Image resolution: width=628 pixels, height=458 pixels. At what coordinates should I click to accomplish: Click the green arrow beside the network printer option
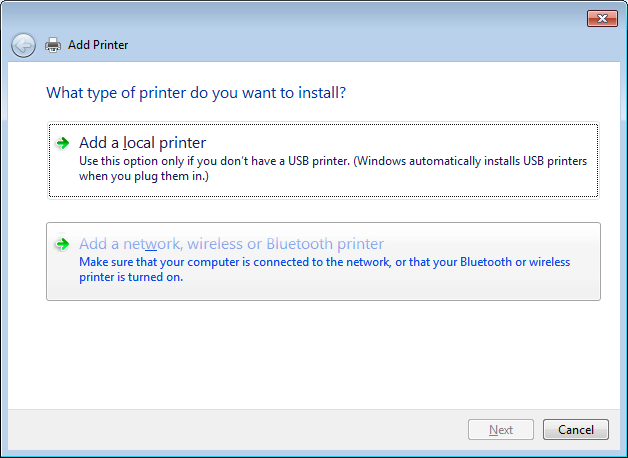click(x=63, y=244)
